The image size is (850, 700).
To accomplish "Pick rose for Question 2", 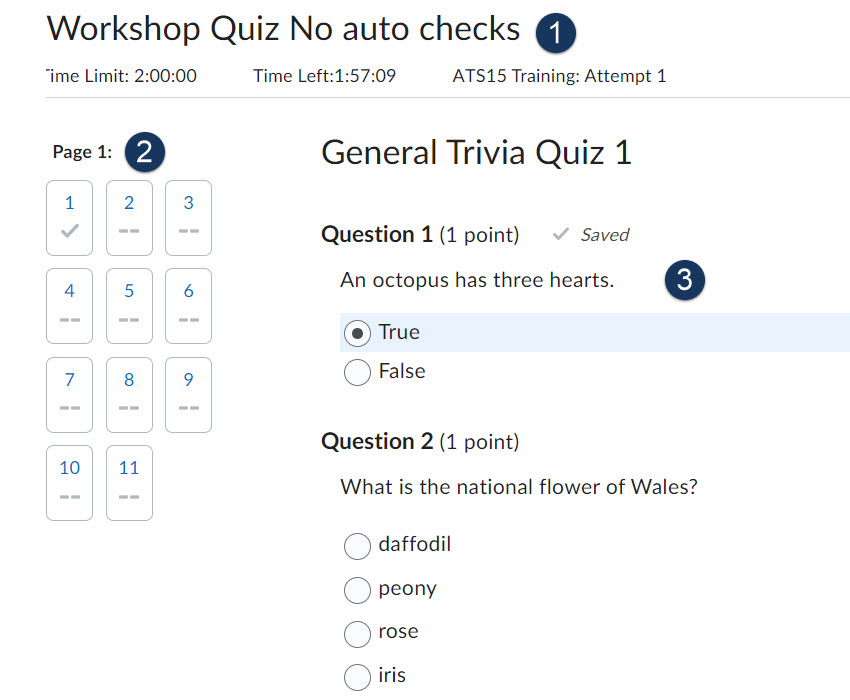I will (x=357, y=633).
